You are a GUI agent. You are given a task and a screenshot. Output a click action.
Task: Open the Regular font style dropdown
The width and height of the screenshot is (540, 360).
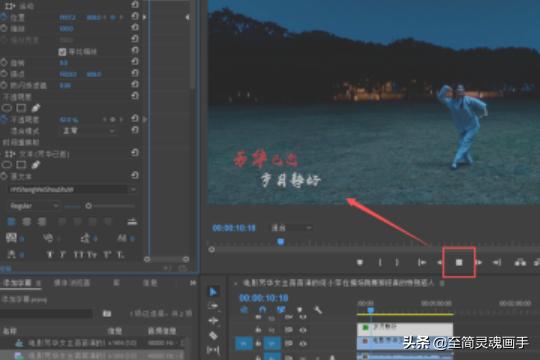34,206
